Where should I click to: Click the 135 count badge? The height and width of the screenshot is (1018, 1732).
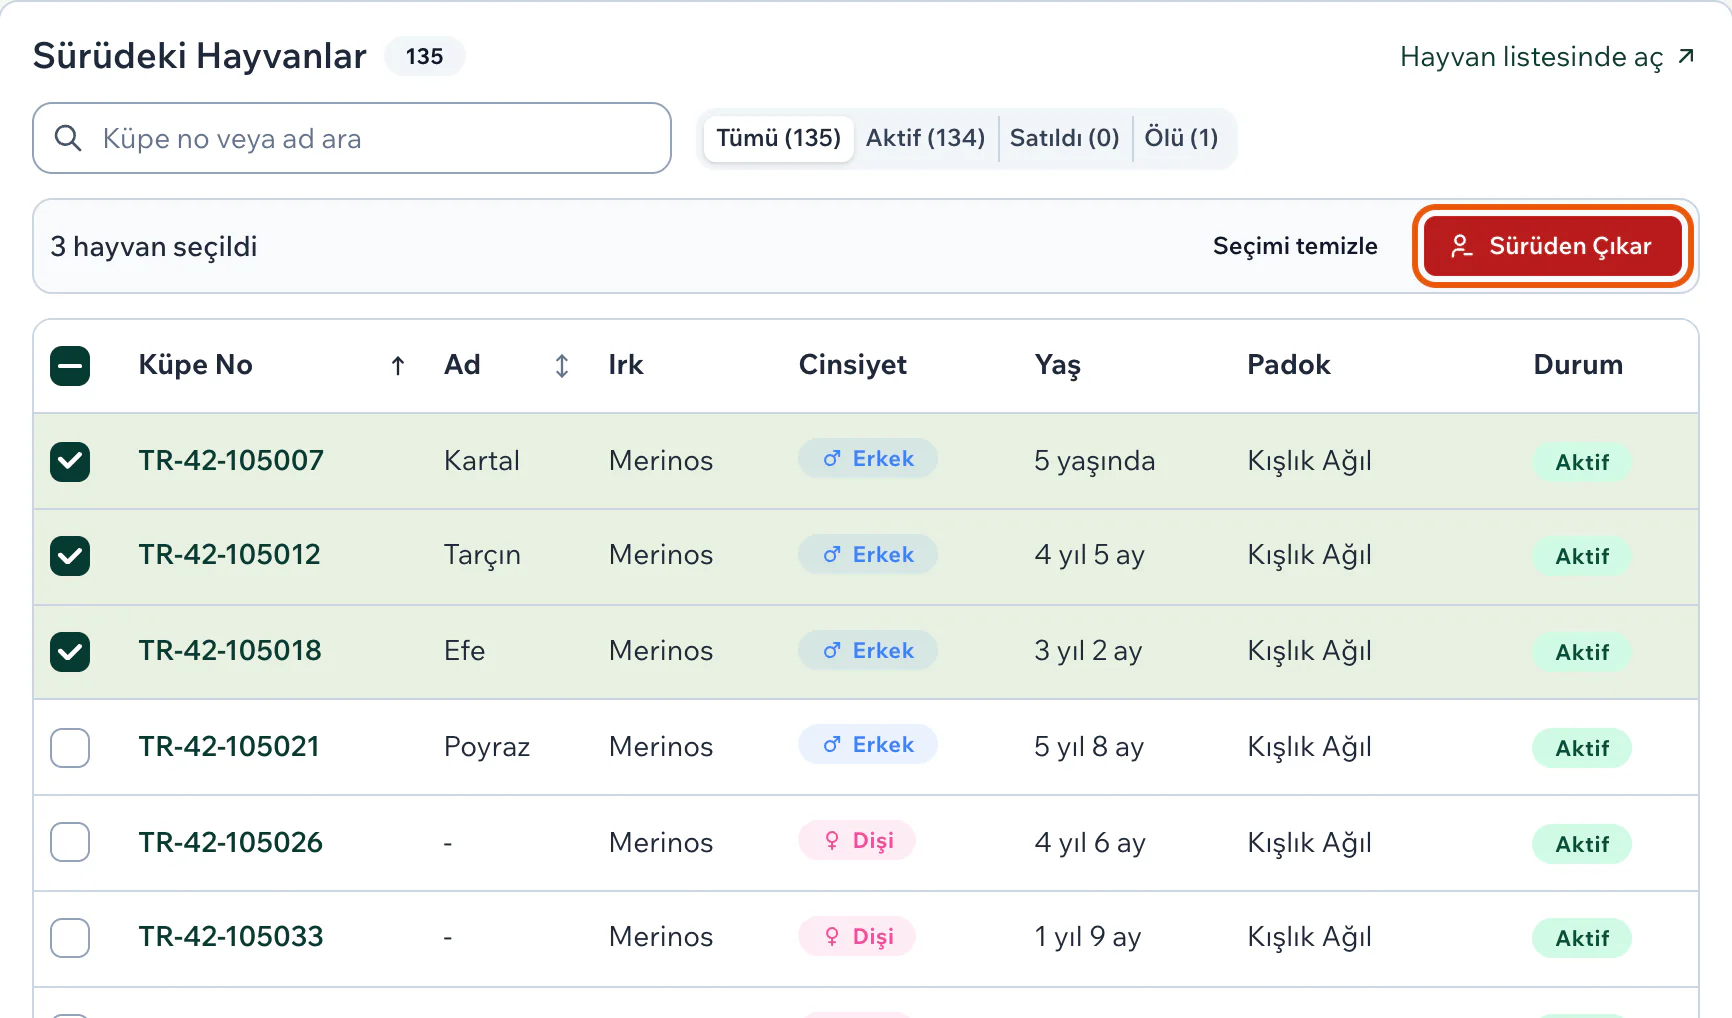click(425, 56)
